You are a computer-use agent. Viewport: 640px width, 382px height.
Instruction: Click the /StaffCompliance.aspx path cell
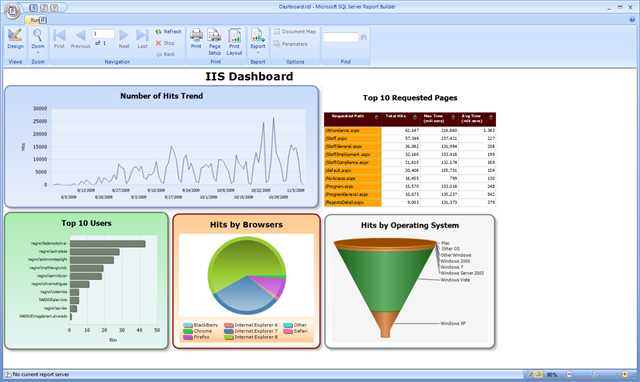[353, 162]
